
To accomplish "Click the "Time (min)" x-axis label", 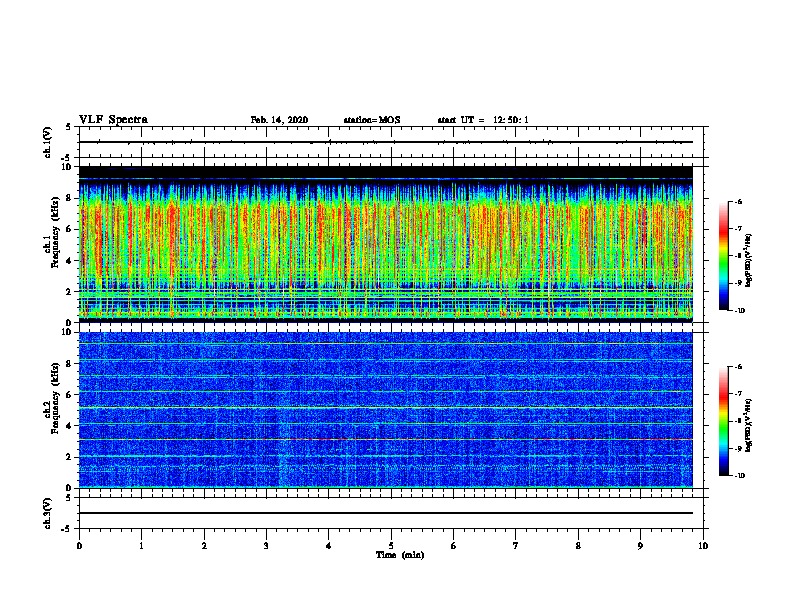I will point(400,555).
